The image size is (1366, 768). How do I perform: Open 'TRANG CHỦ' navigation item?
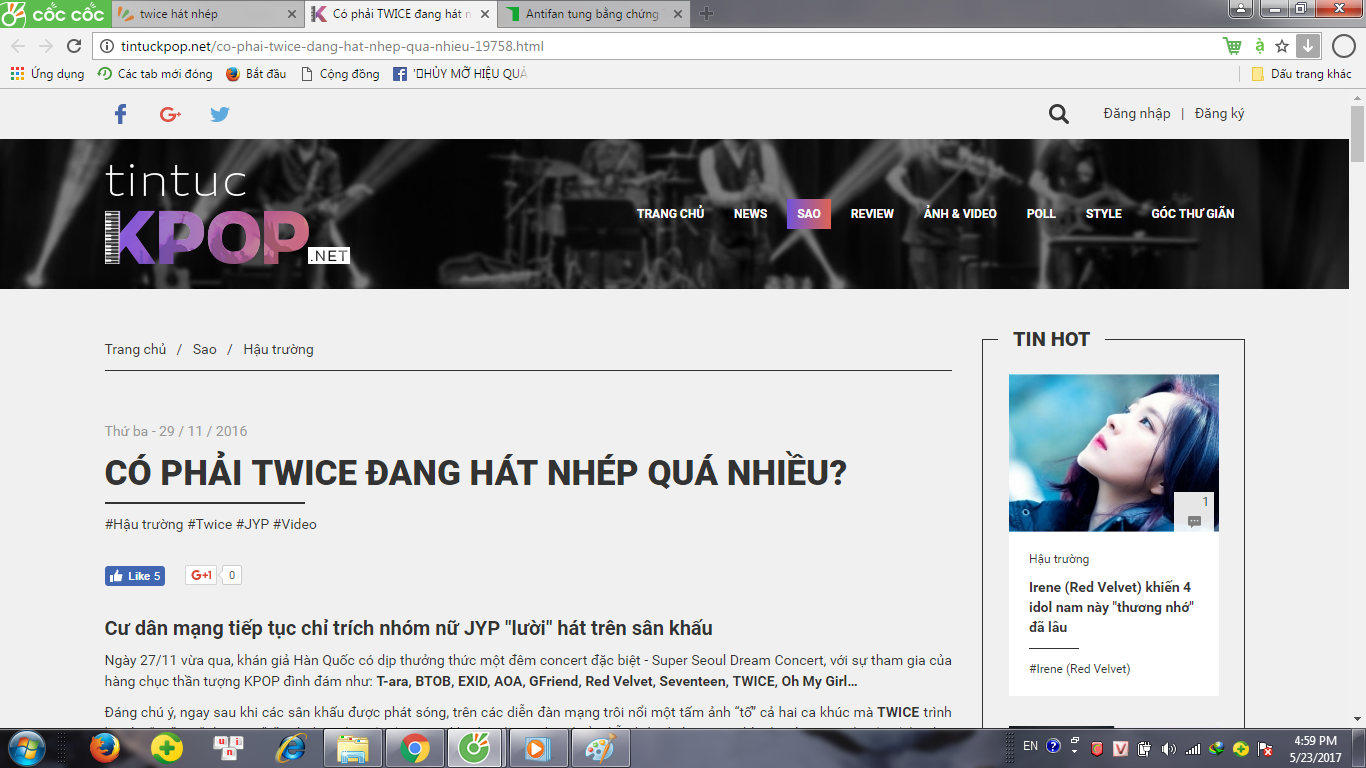(x=670, y=214)
